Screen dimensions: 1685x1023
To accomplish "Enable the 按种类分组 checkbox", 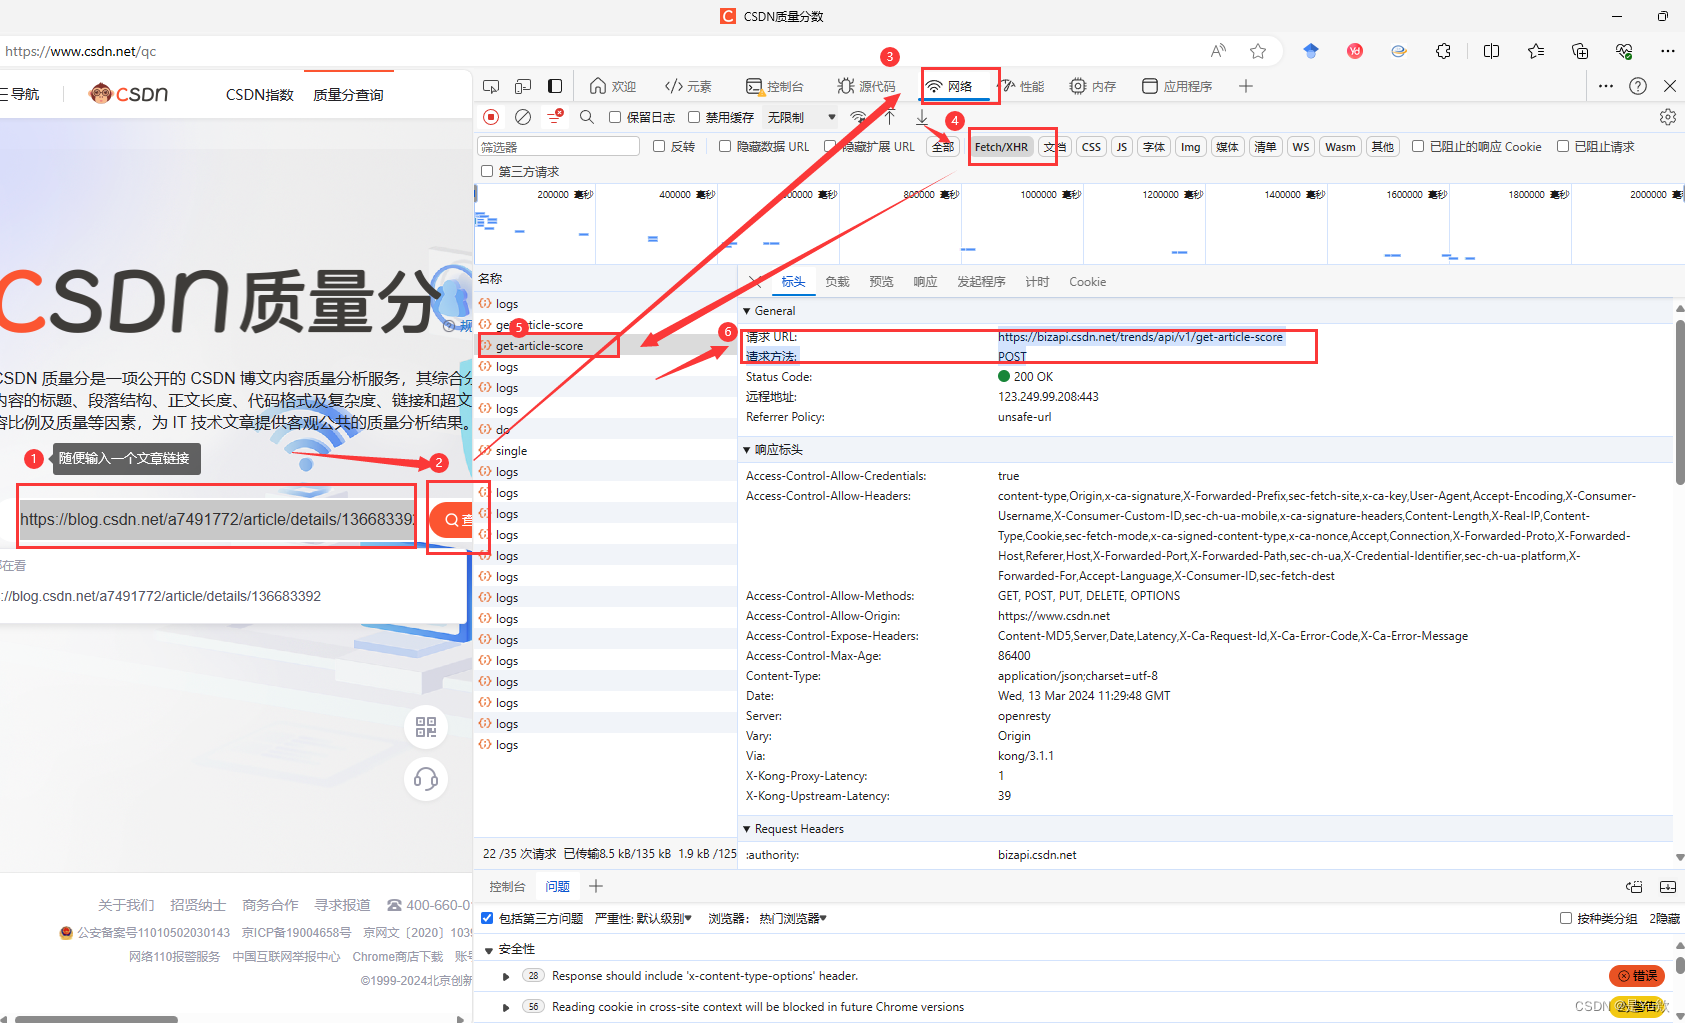I will pyautogui.click(x=1566, y=918).
